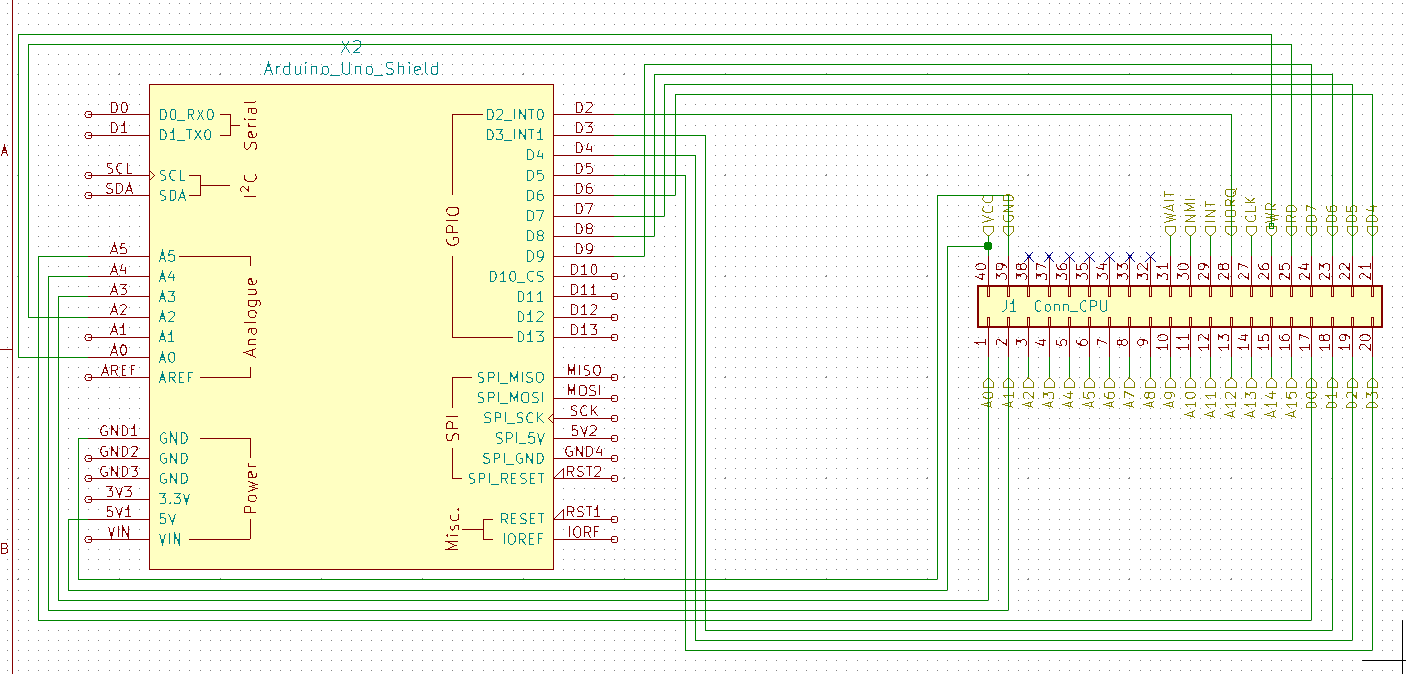This screenshot has width=1406, height=674.
Task: Select the GND1 pin label
Action: point(118,431)
